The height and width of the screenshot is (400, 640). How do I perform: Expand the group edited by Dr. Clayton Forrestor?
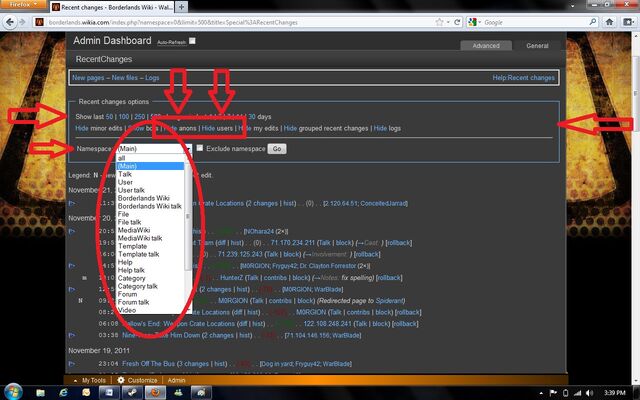tap(72, 265)
